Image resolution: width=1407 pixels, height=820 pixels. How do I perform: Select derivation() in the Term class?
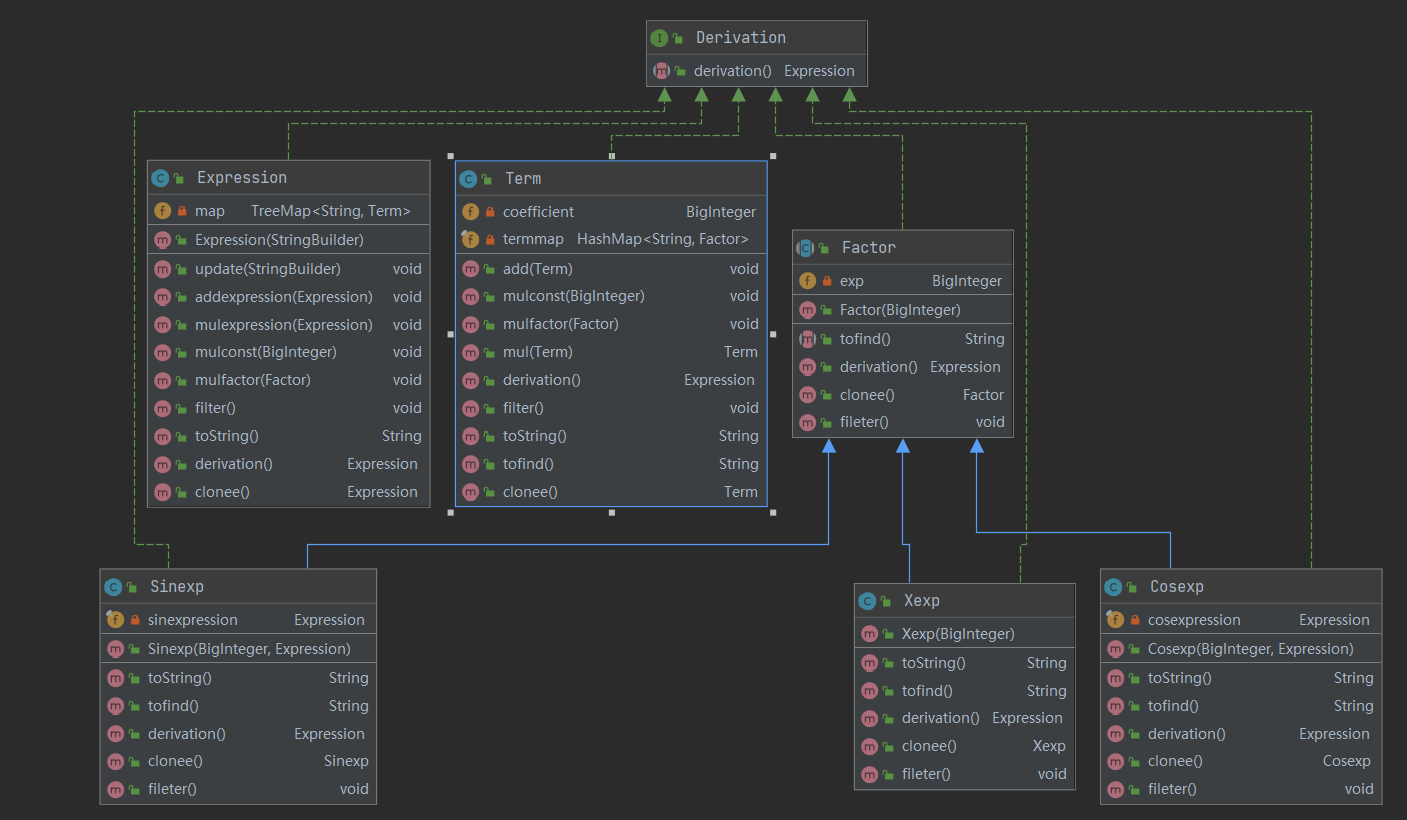click(x=542, y=380)
